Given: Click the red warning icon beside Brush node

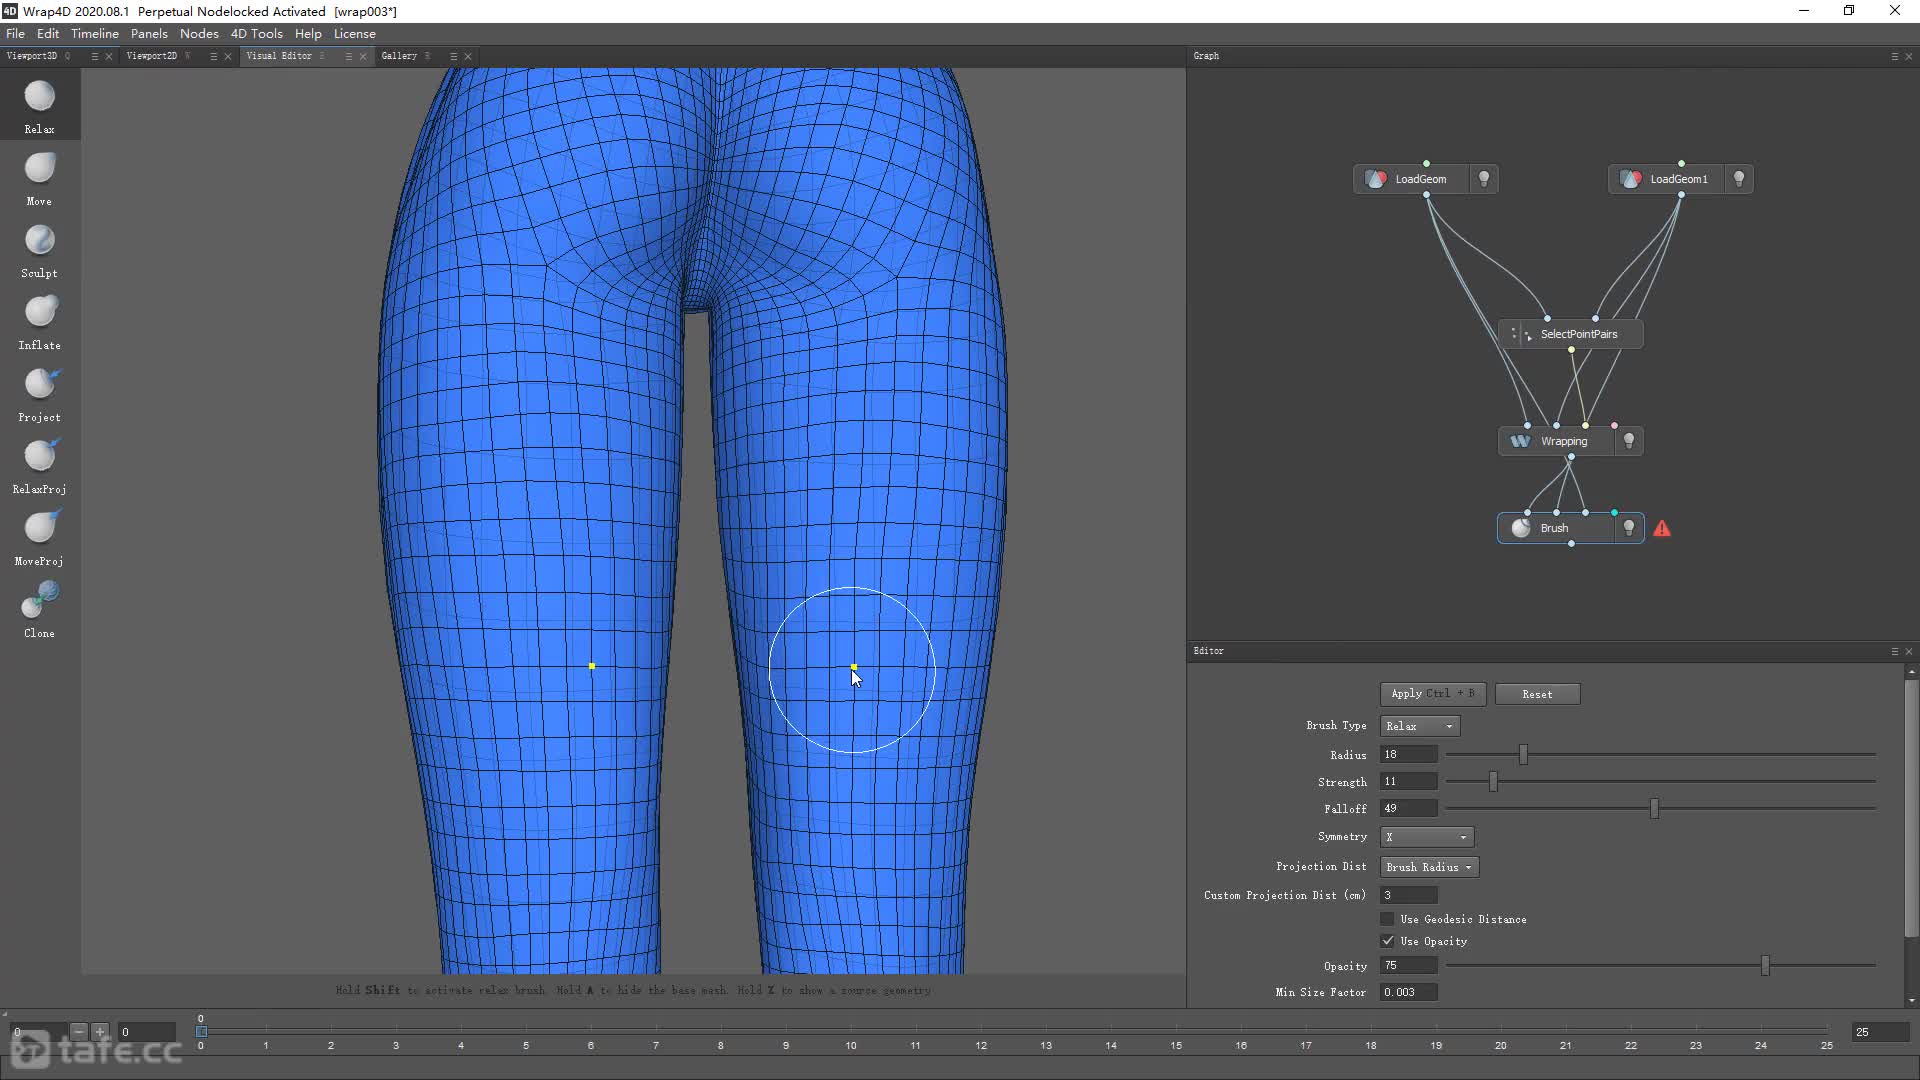Looking at the screenshot, I should (1662, 529).
